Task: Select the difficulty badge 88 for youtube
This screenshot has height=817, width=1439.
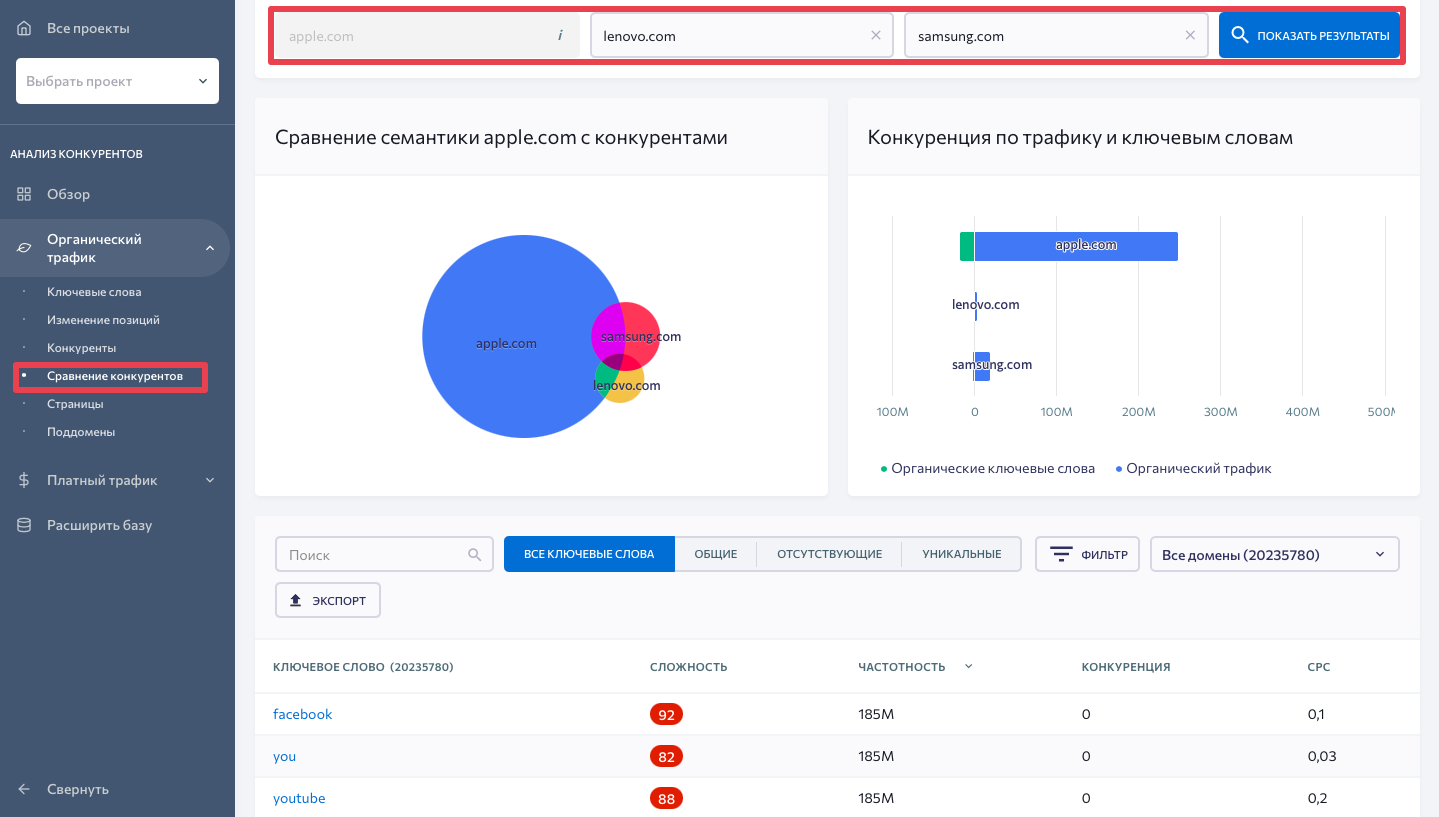Action: tap(666, 798)
